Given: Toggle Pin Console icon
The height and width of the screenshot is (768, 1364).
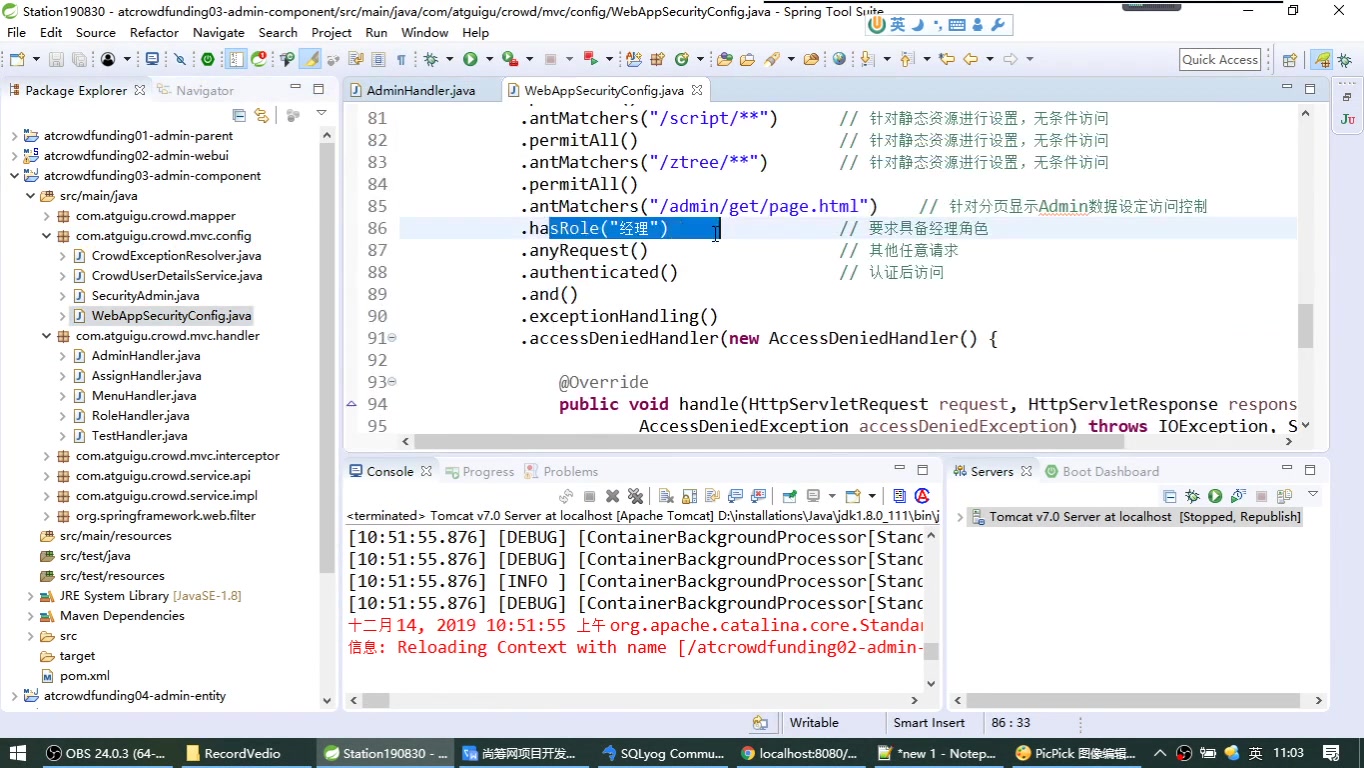Looking at the screenshot, I should click(789, 496).
